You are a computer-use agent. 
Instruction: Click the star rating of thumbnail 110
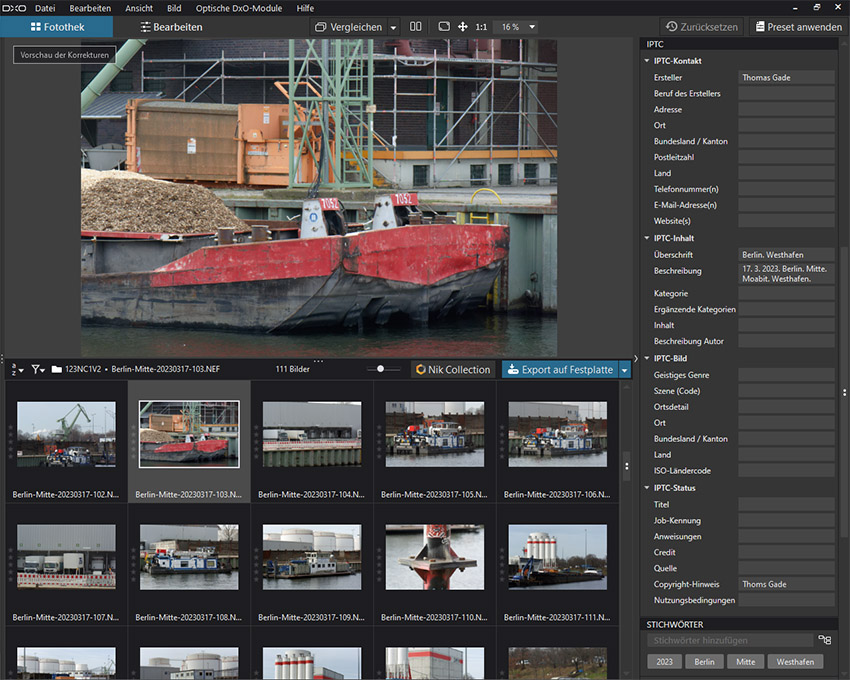[379, 564]
